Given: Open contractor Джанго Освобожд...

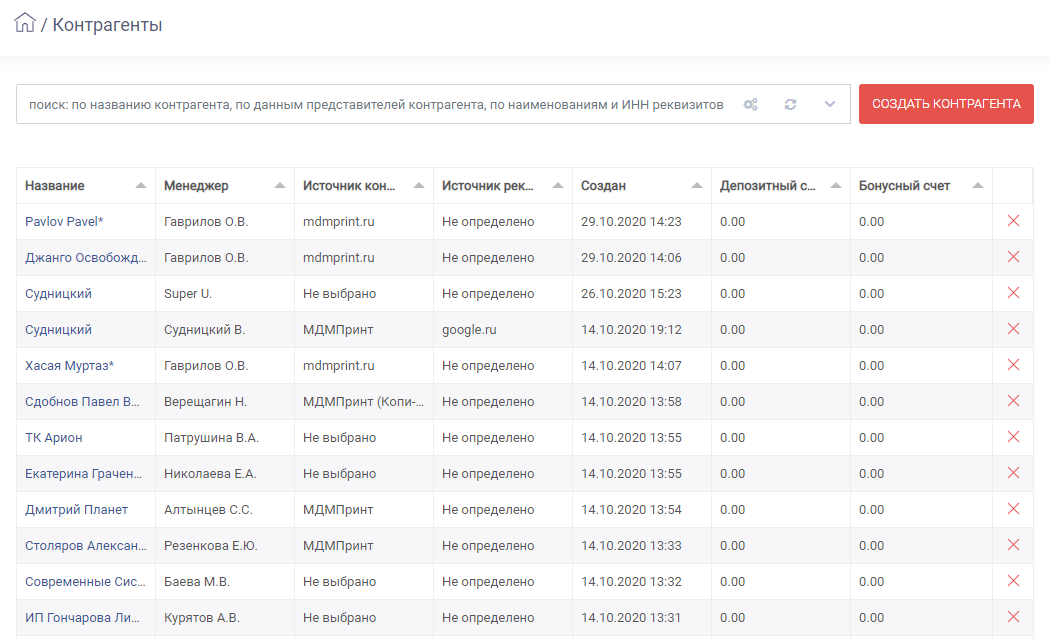Looking at the screenshot, I should tap(85, 258).
